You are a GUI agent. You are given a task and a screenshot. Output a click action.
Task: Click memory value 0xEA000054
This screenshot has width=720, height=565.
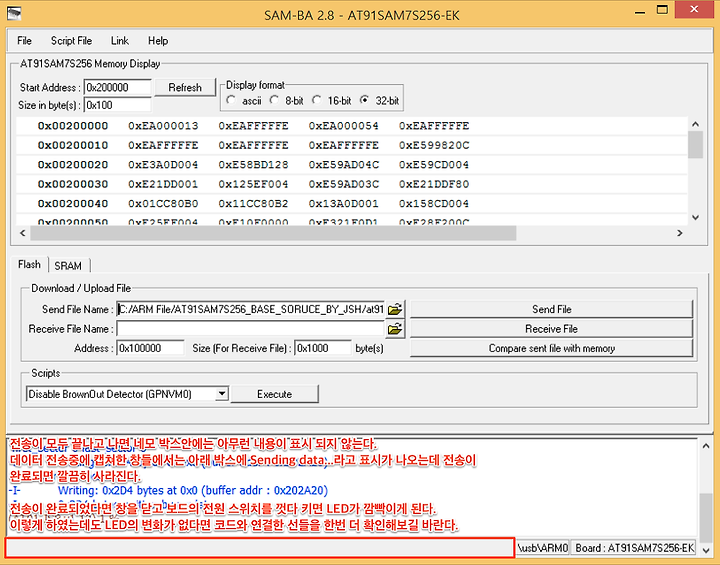point(343,126)
